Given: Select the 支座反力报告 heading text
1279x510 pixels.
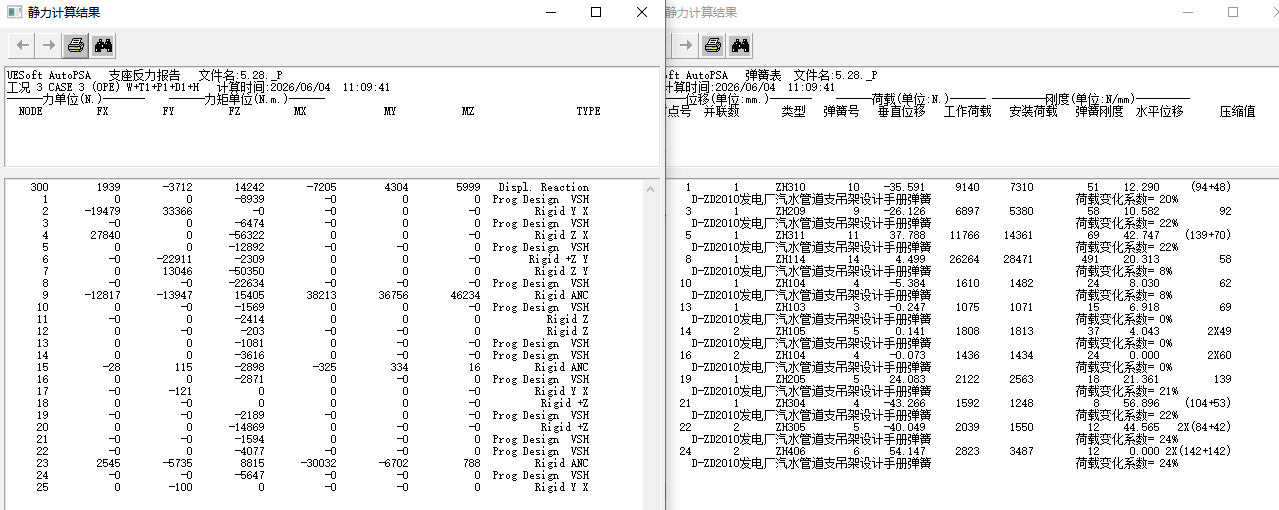Looking at the screenshot, I should [144, 75].
